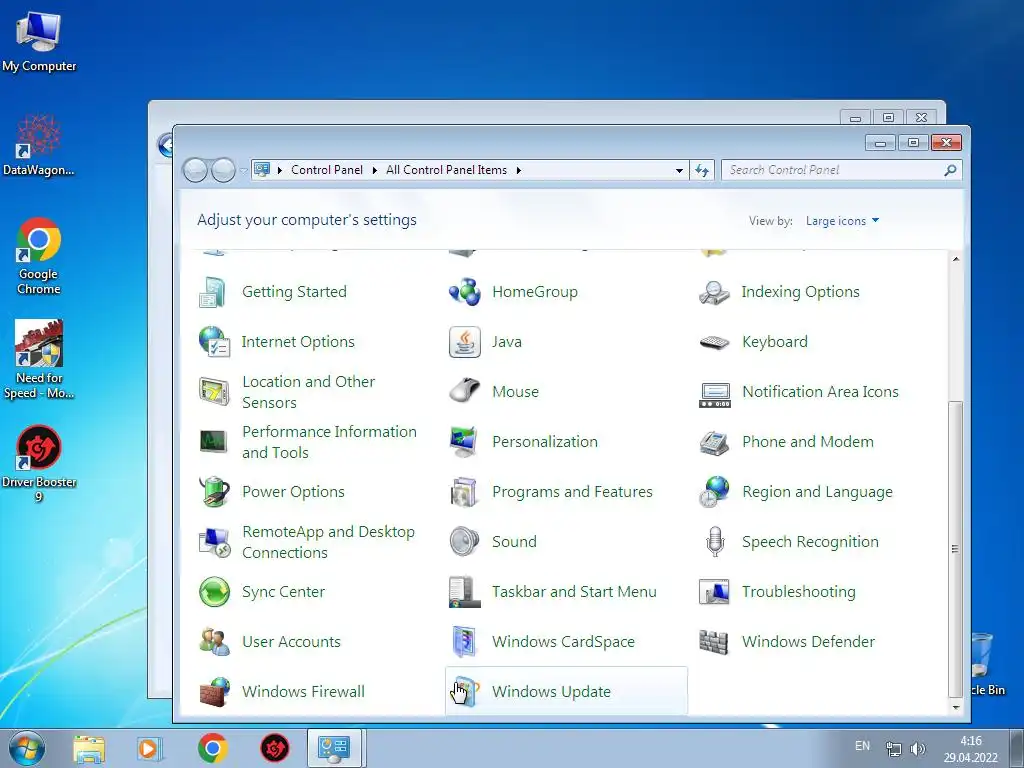This screenshot has width=1024, height=768.
Task: Open the Troubleshooting icon
Action: point(714,592)
